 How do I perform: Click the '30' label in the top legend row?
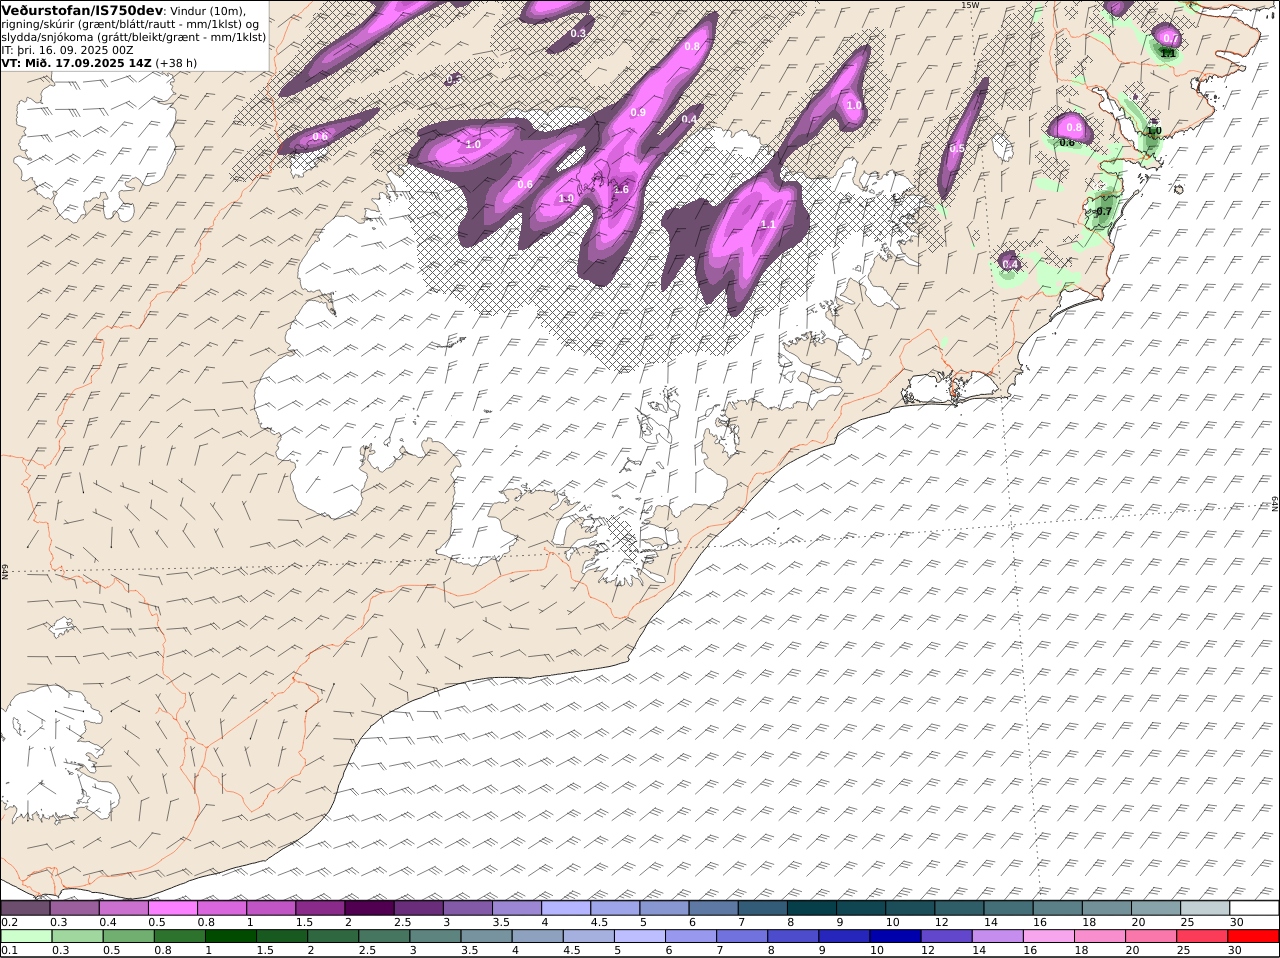coord(1236,922)
